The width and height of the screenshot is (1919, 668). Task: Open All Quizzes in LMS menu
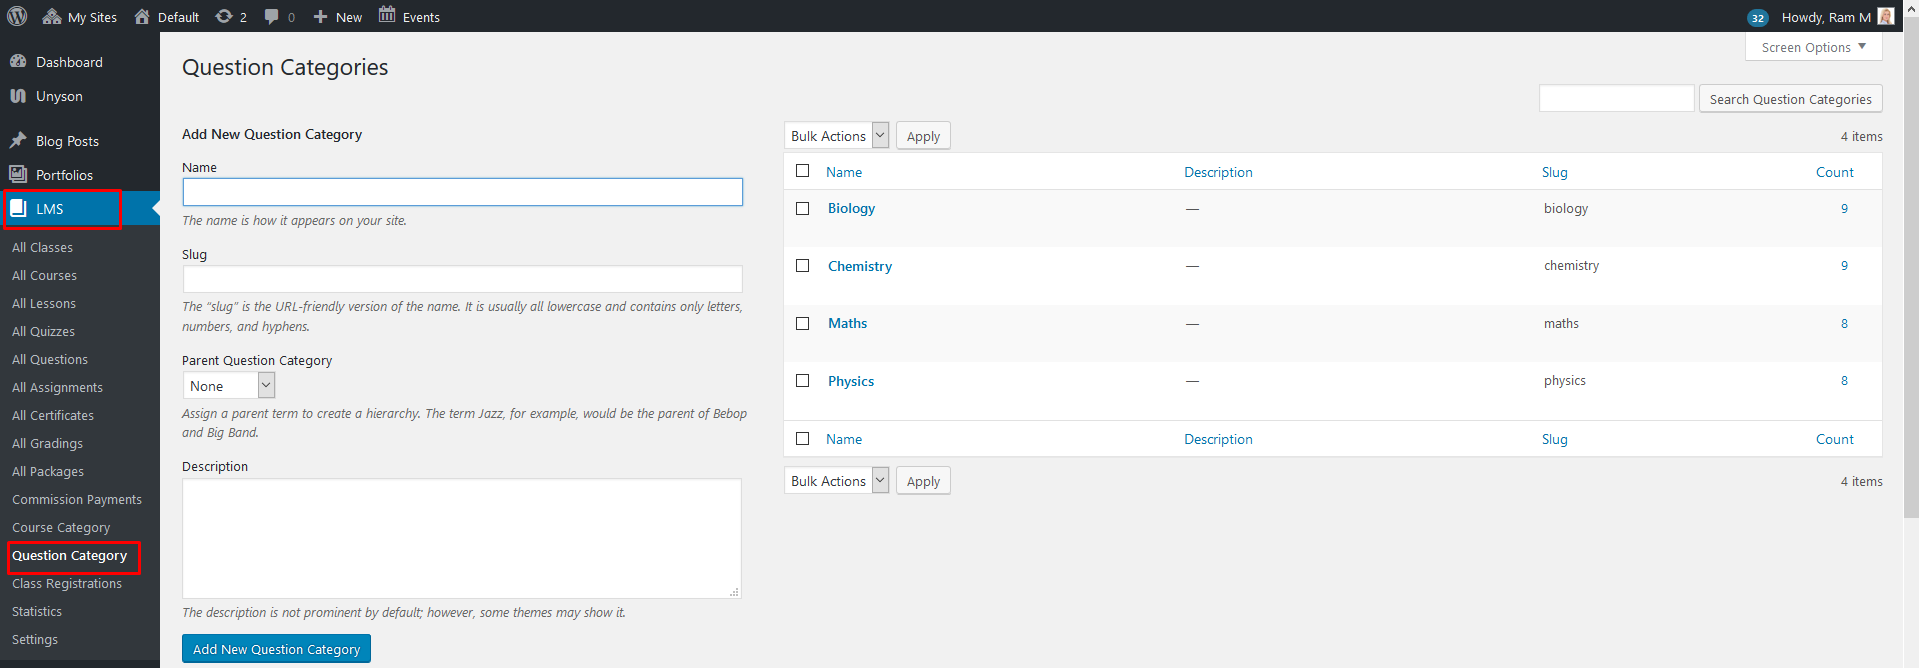[43, 331]
